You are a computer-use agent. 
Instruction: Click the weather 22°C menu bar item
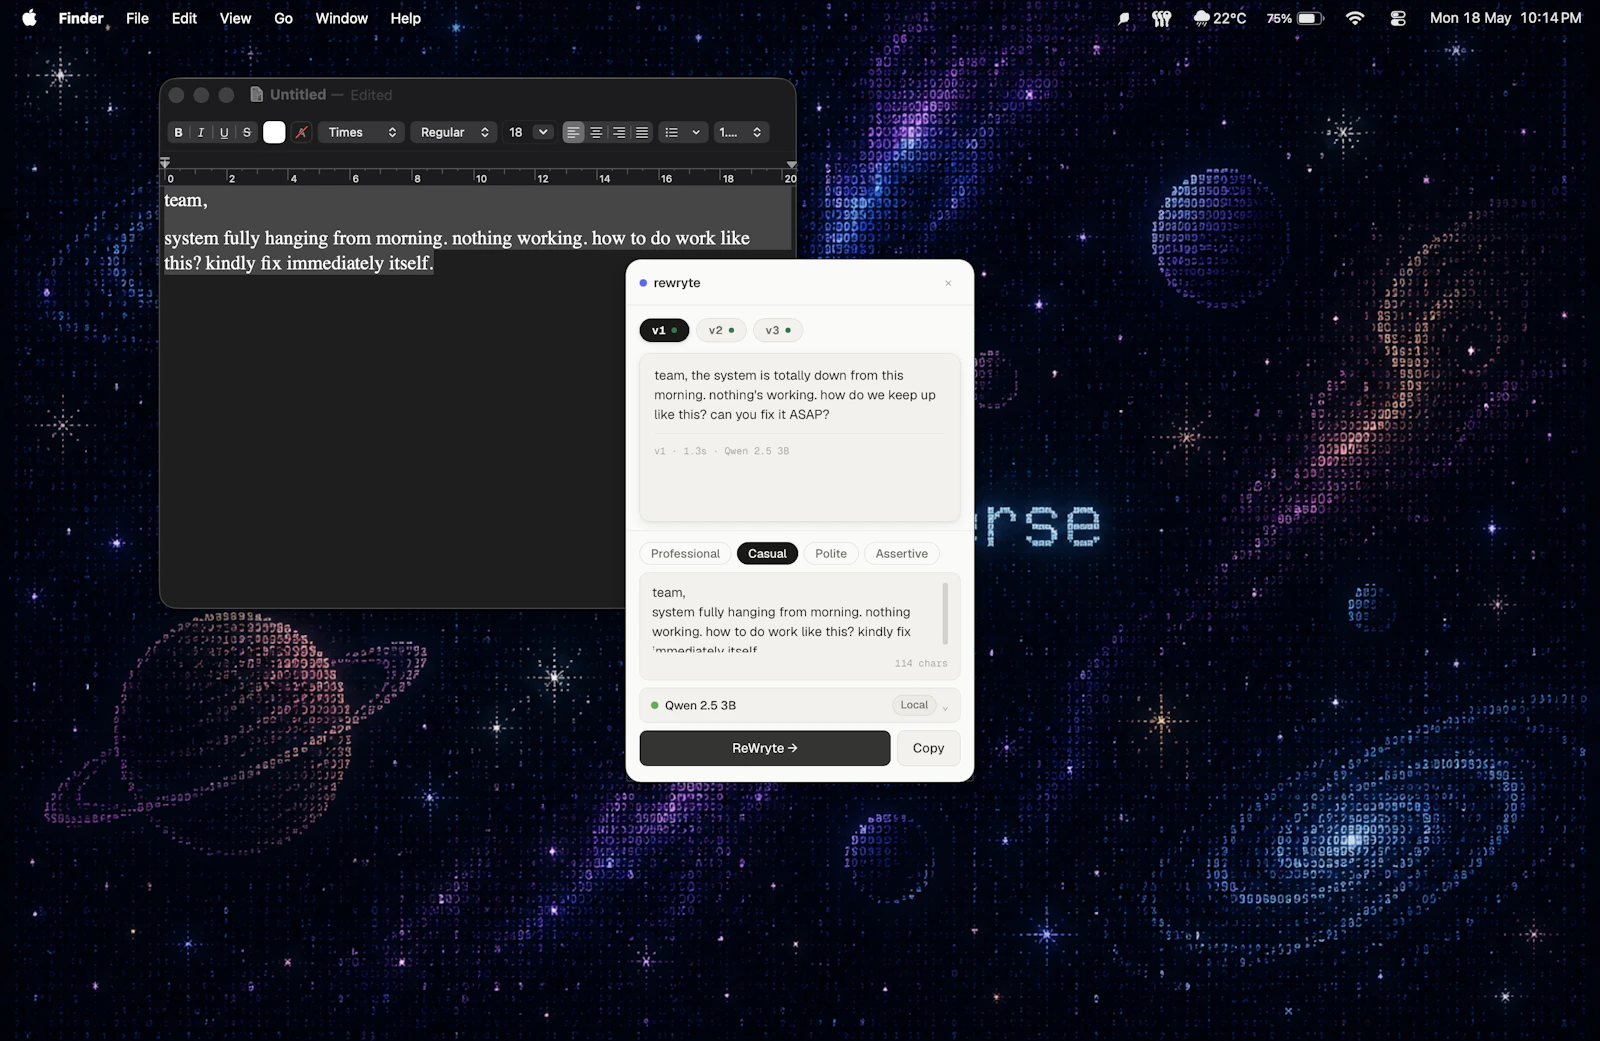[x=1219, y=18]
